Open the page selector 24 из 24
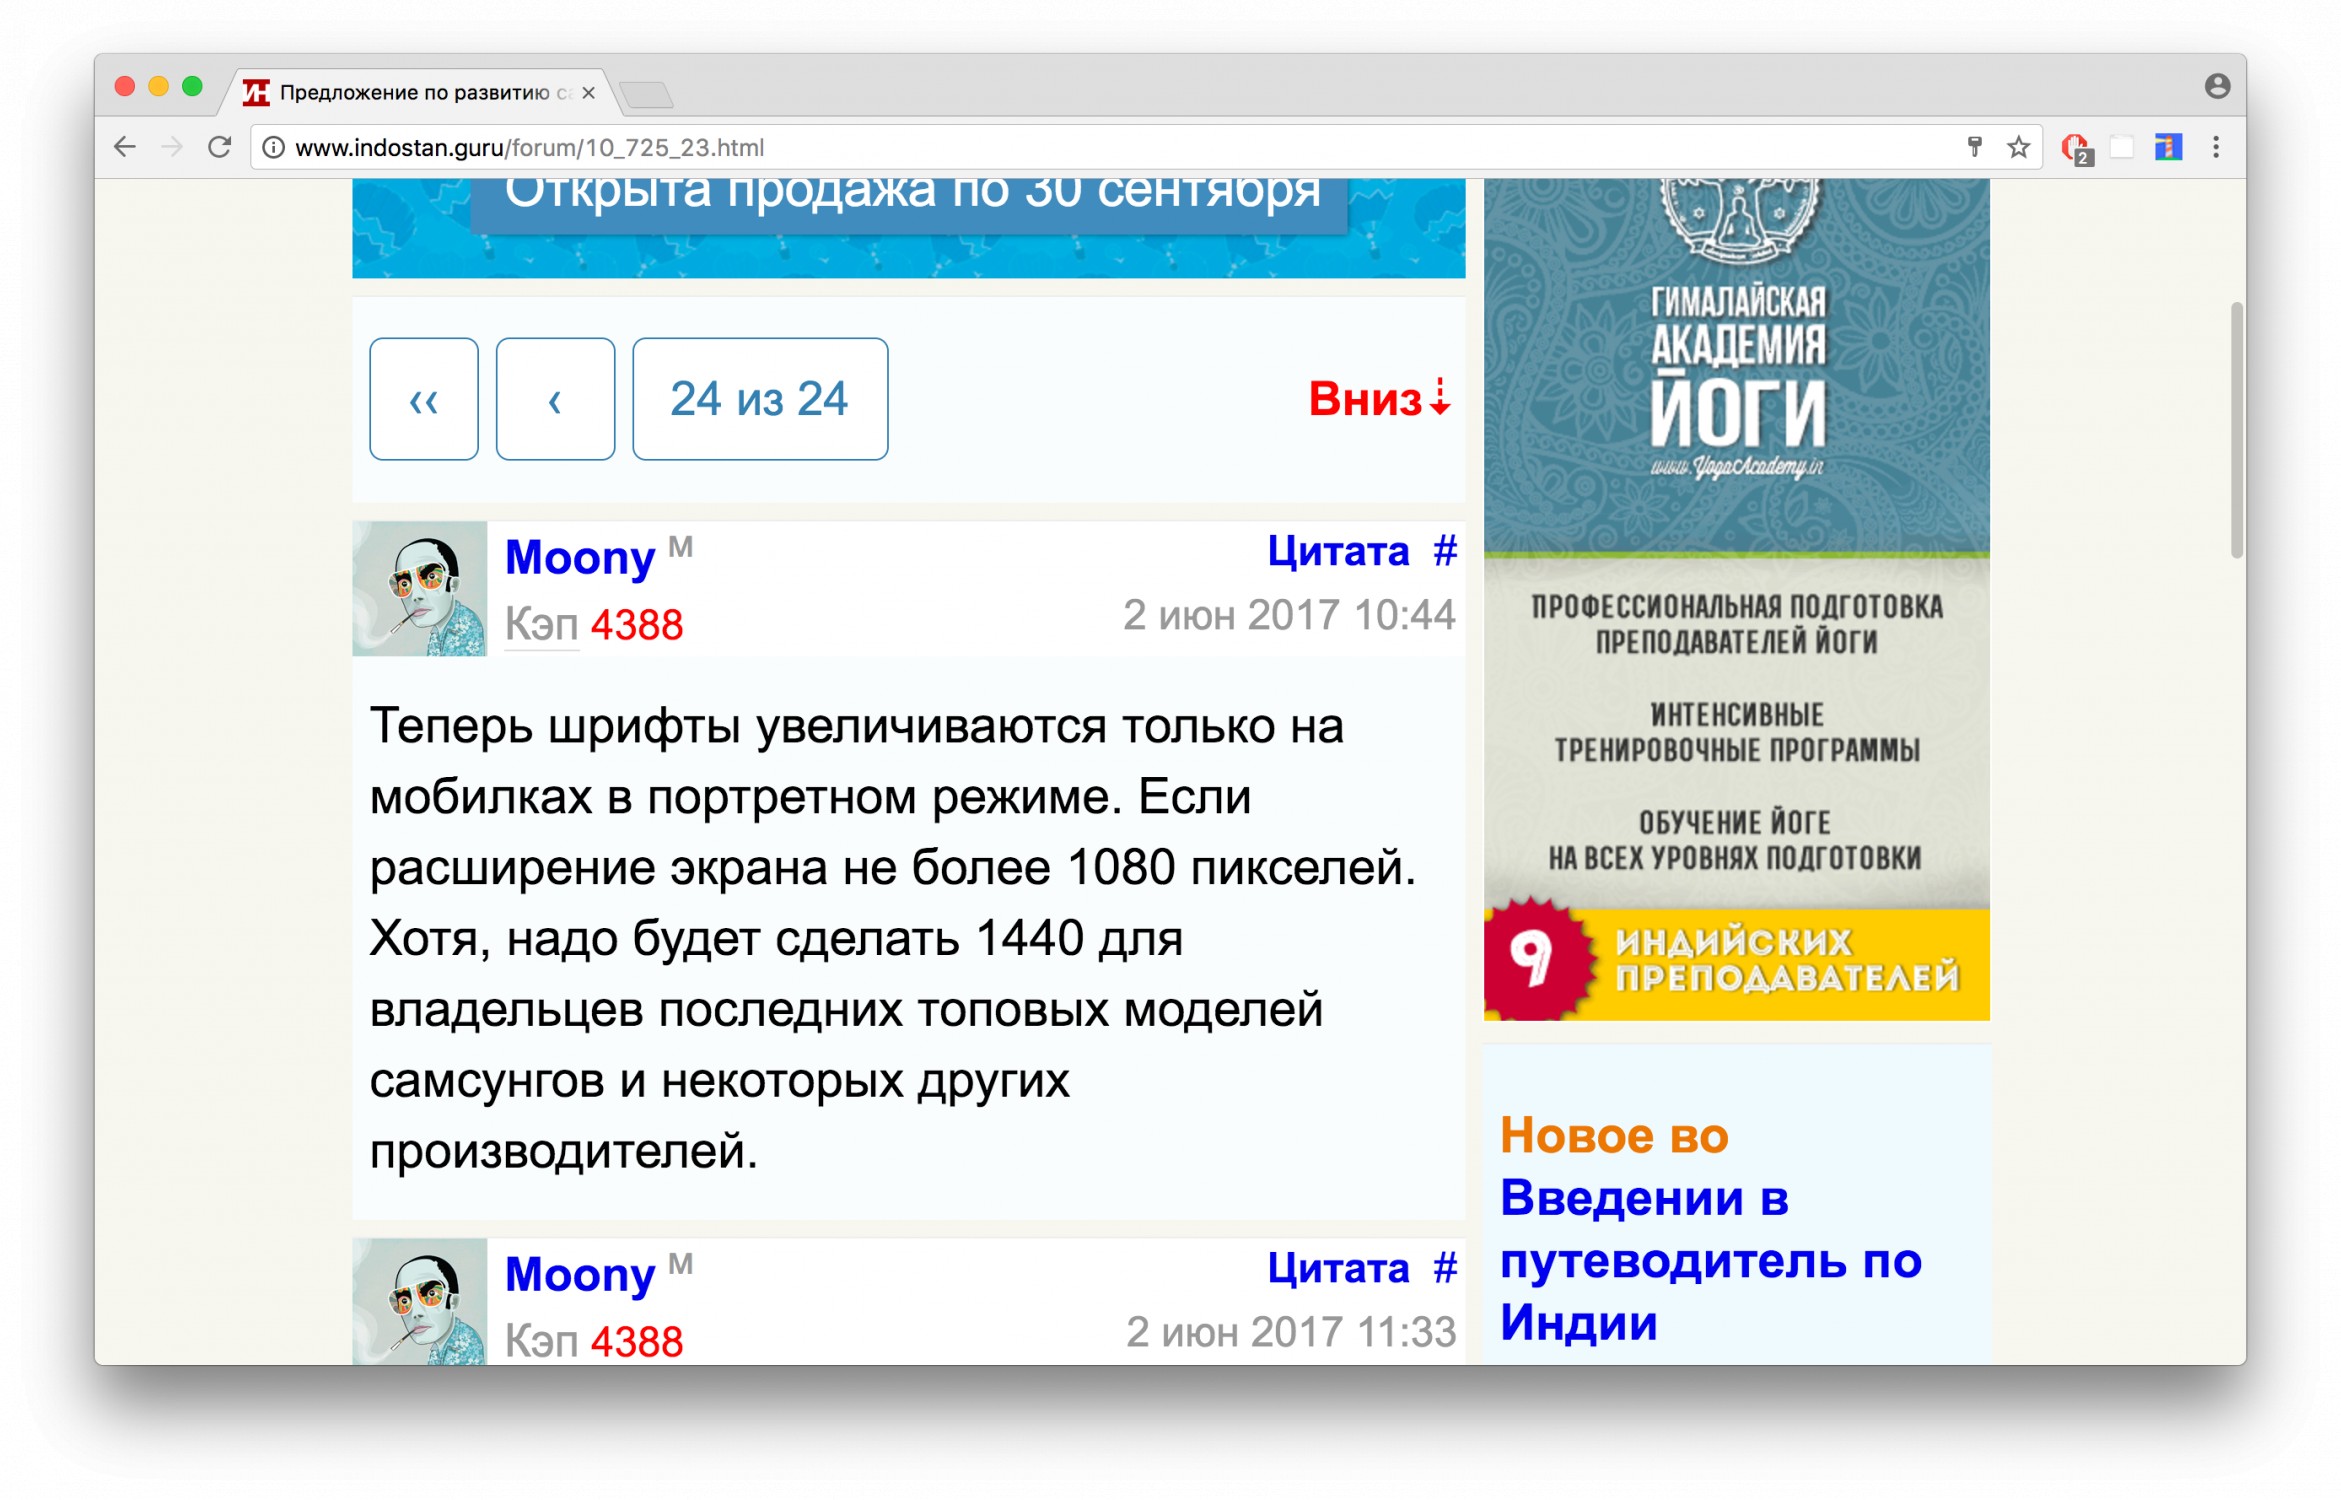Image resolution: width=2341 pixels, height=1500 pixels. coord(759,399)
